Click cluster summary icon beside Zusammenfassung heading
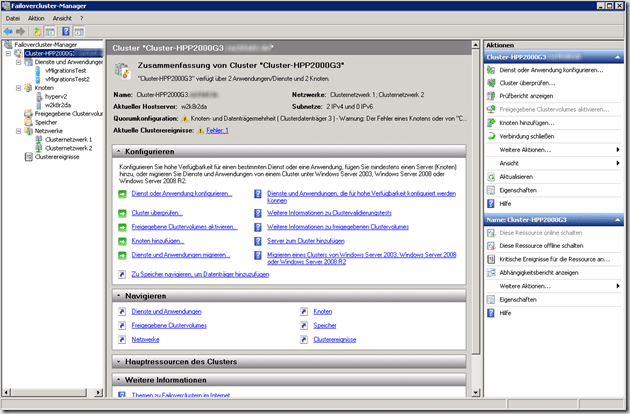The image size is (630, 414). [x=123, y=71]
